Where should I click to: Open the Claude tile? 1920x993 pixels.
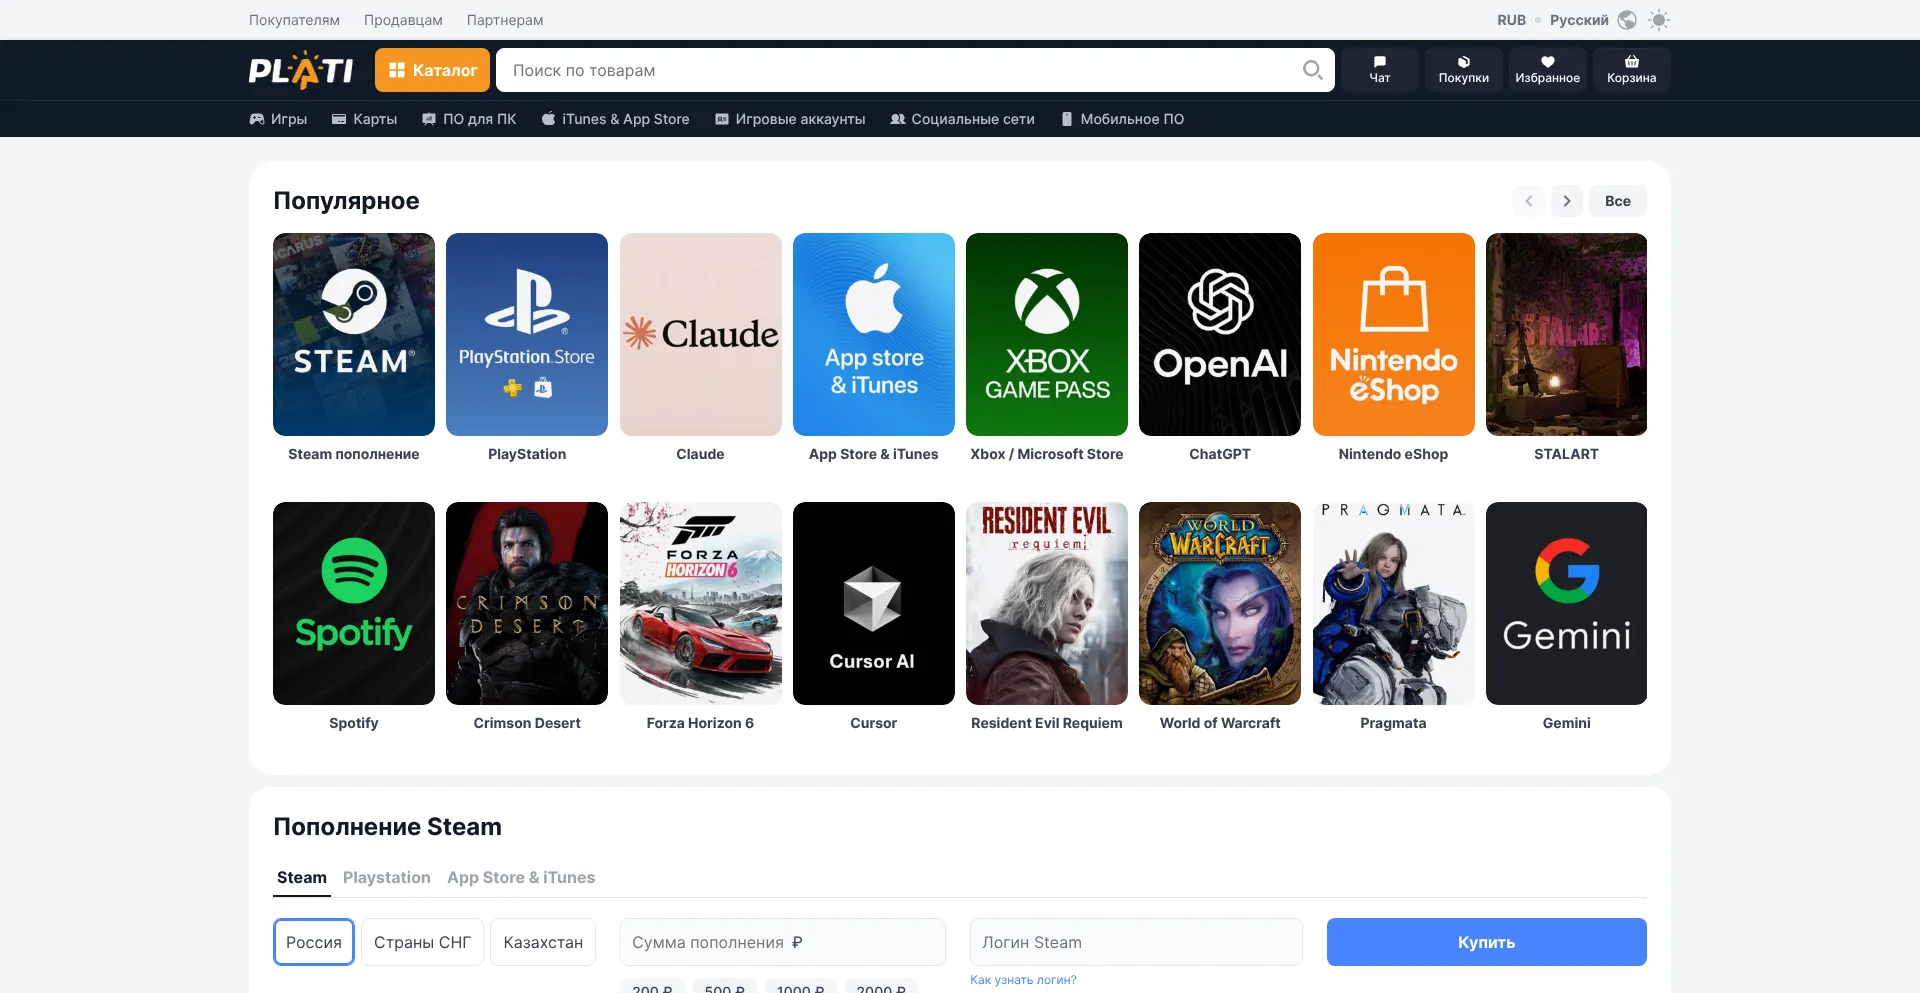coord(700,334)
